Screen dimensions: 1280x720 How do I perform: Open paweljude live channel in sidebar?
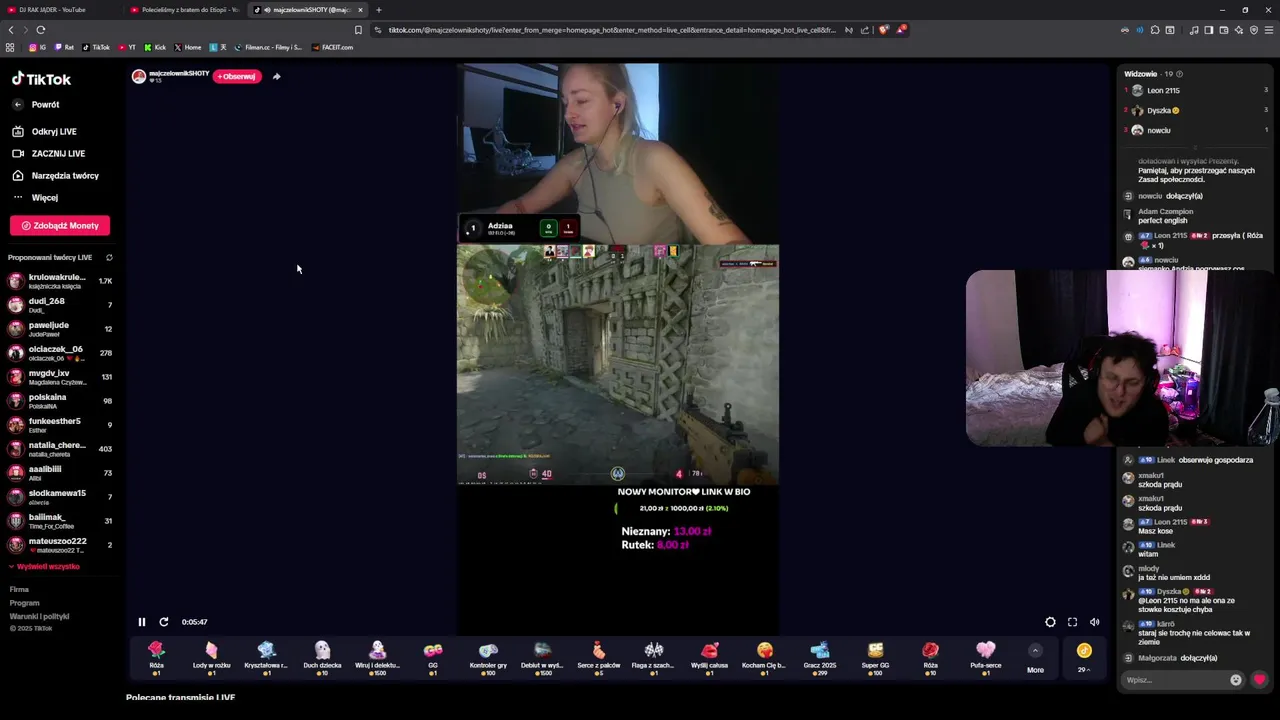[x=60, y=329]
